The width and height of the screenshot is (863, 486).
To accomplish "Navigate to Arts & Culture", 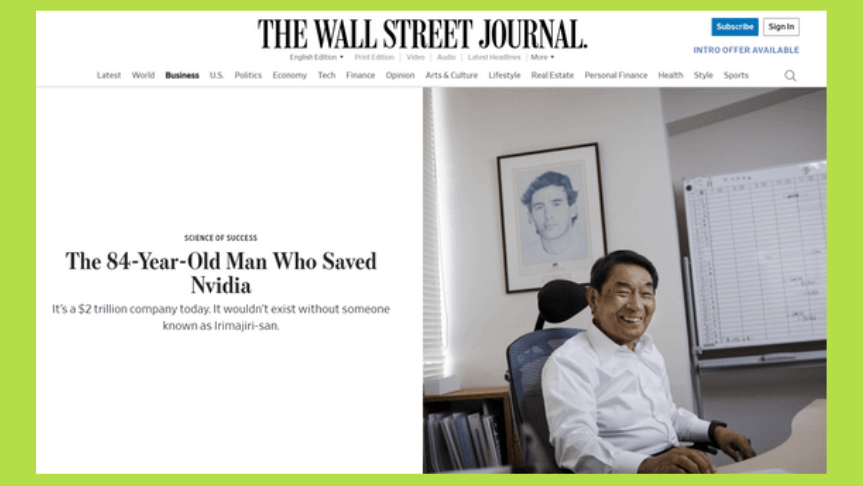I will (x=451, y=75).
